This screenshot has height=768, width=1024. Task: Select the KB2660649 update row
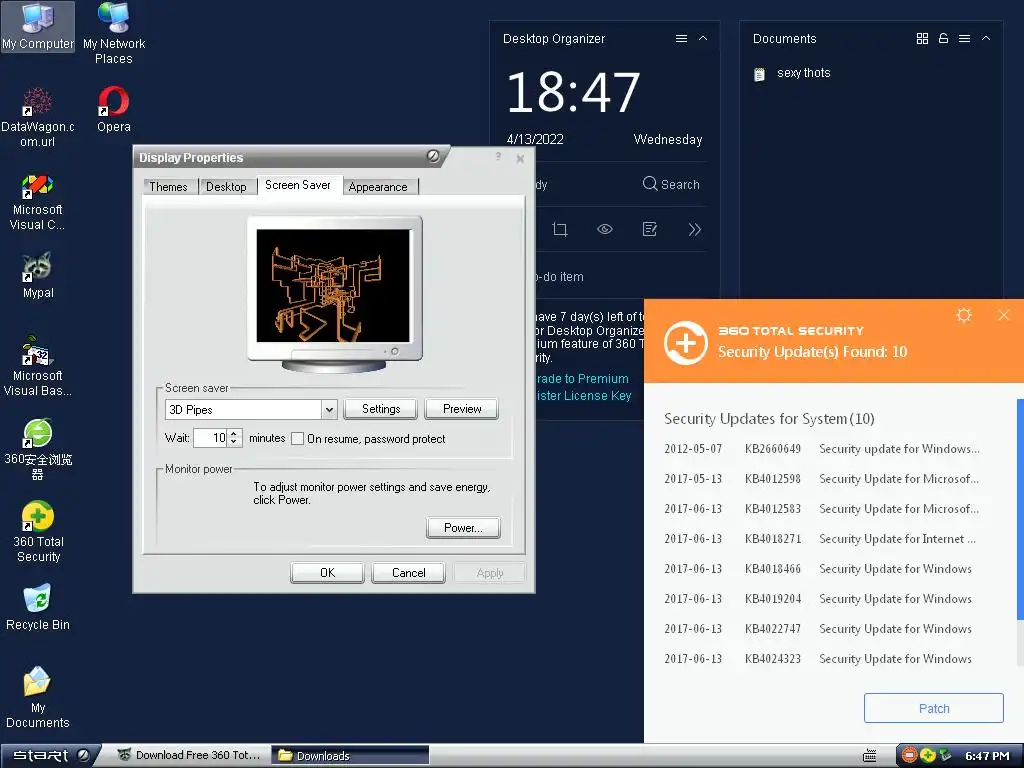point(822,449)
